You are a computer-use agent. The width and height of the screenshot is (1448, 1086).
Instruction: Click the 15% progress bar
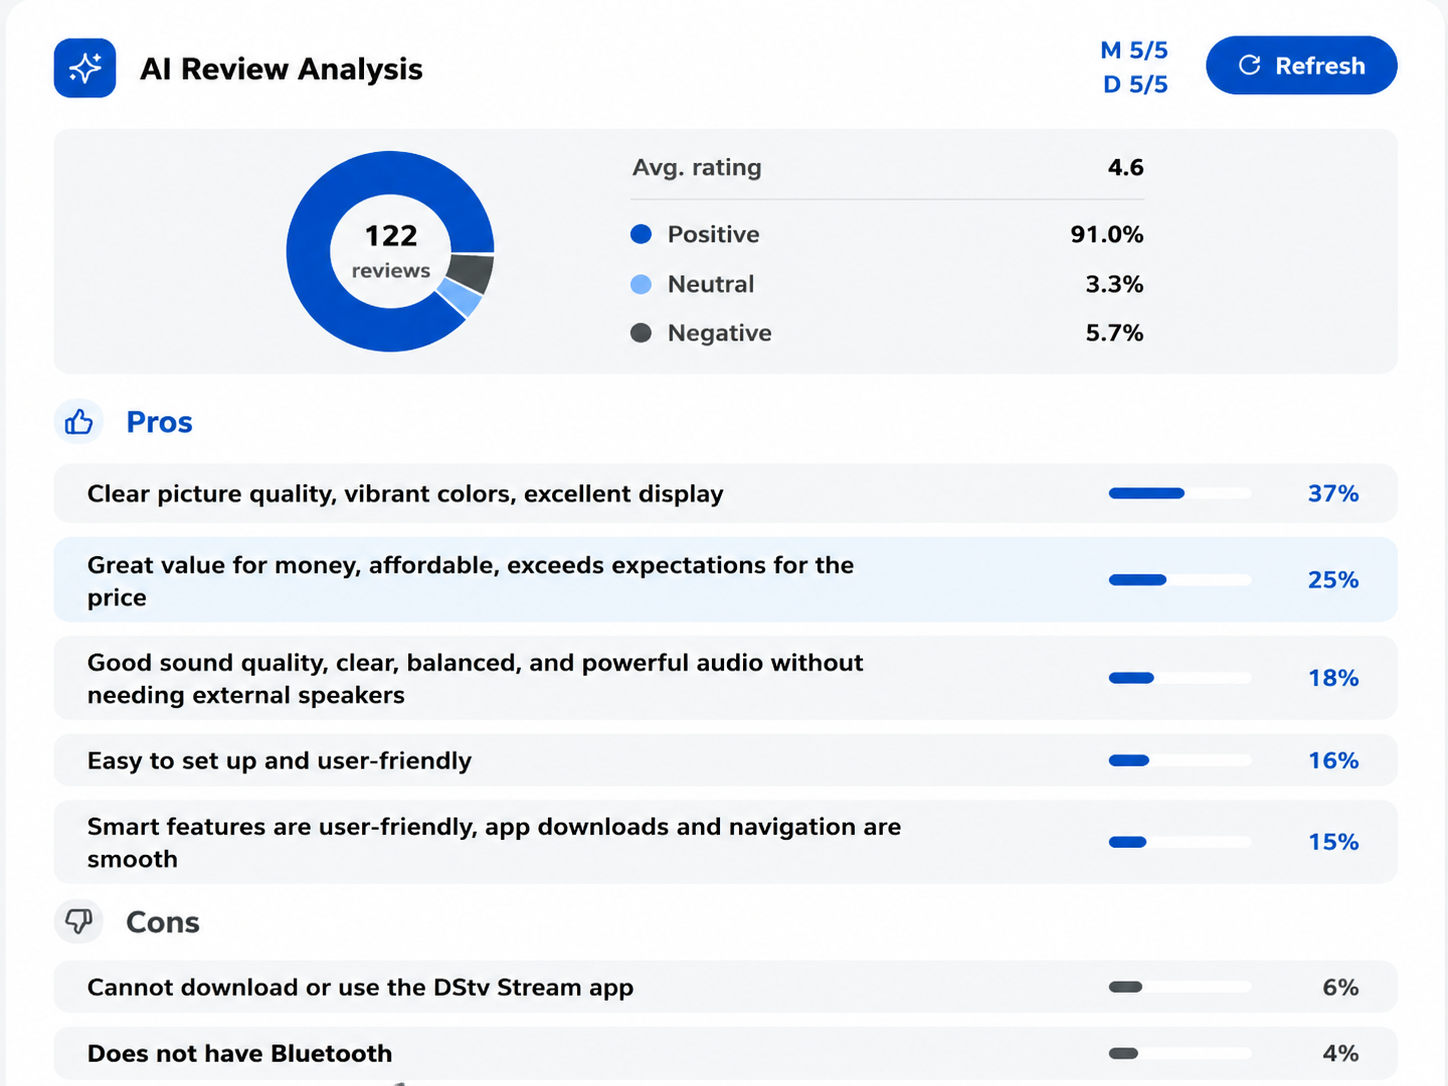tap(1180, 842)
